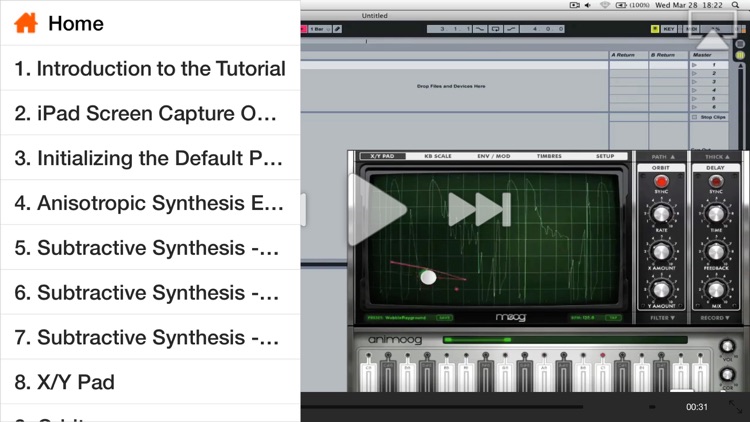Click the WobblePlayground preset name
The image size is (750, 422).
408,318
